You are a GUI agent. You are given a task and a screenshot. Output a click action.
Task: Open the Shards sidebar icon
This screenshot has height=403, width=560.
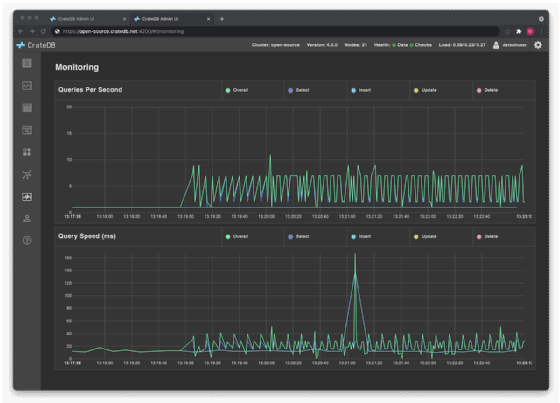click(x=27, y=152)
